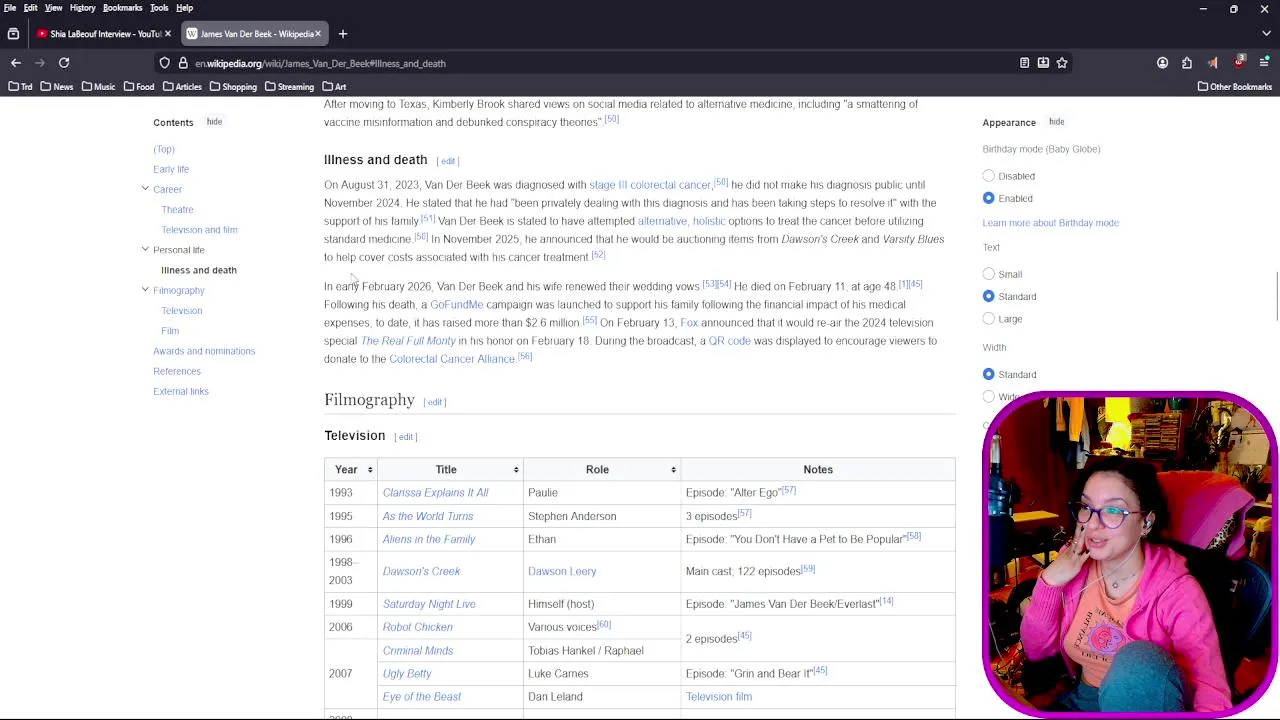Open the Streaming bookmarks folder

(x=289, y=87)
